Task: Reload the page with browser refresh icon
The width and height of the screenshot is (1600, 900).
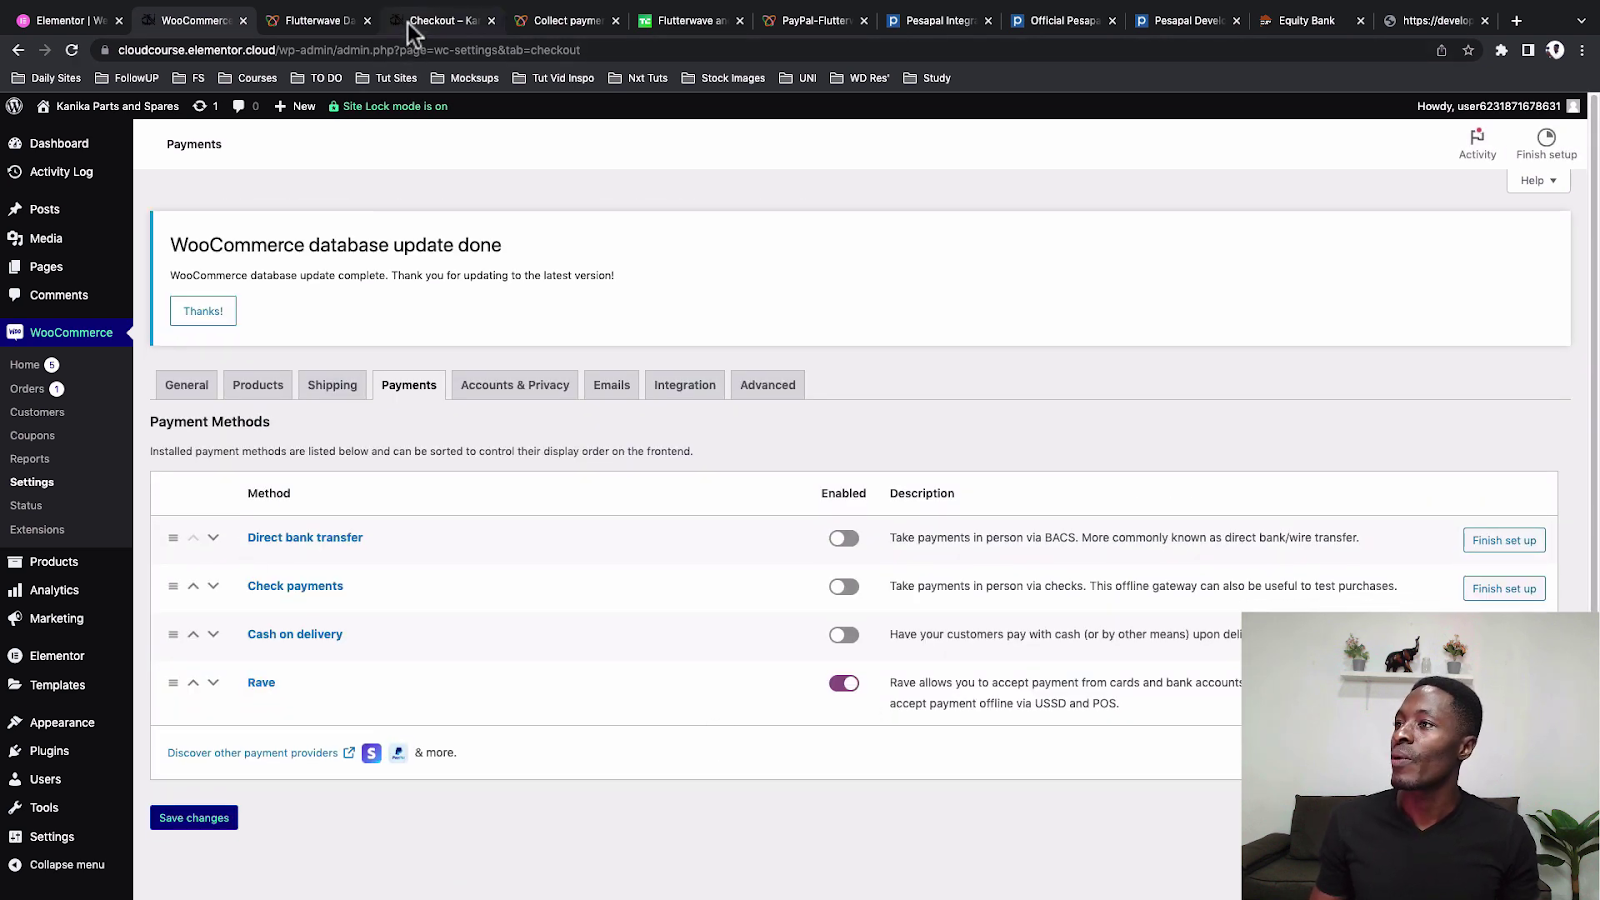Action: coord(72,50)
